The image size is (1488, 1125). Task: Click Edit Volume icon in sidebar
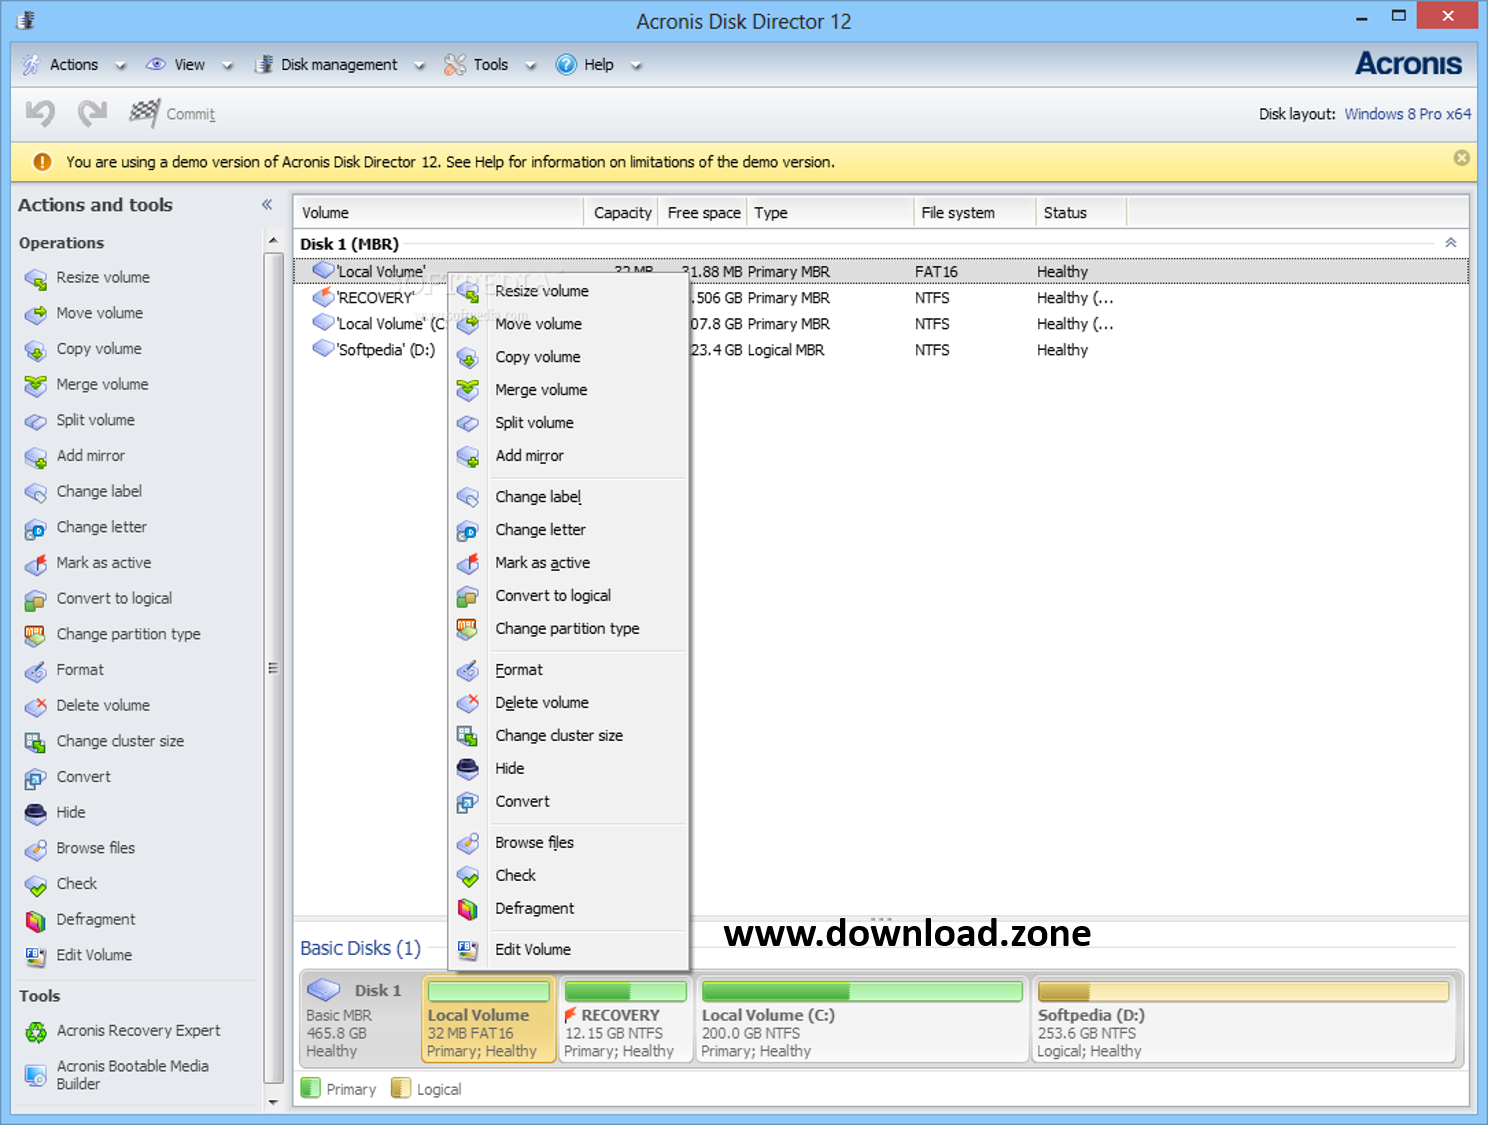(36, 956)
